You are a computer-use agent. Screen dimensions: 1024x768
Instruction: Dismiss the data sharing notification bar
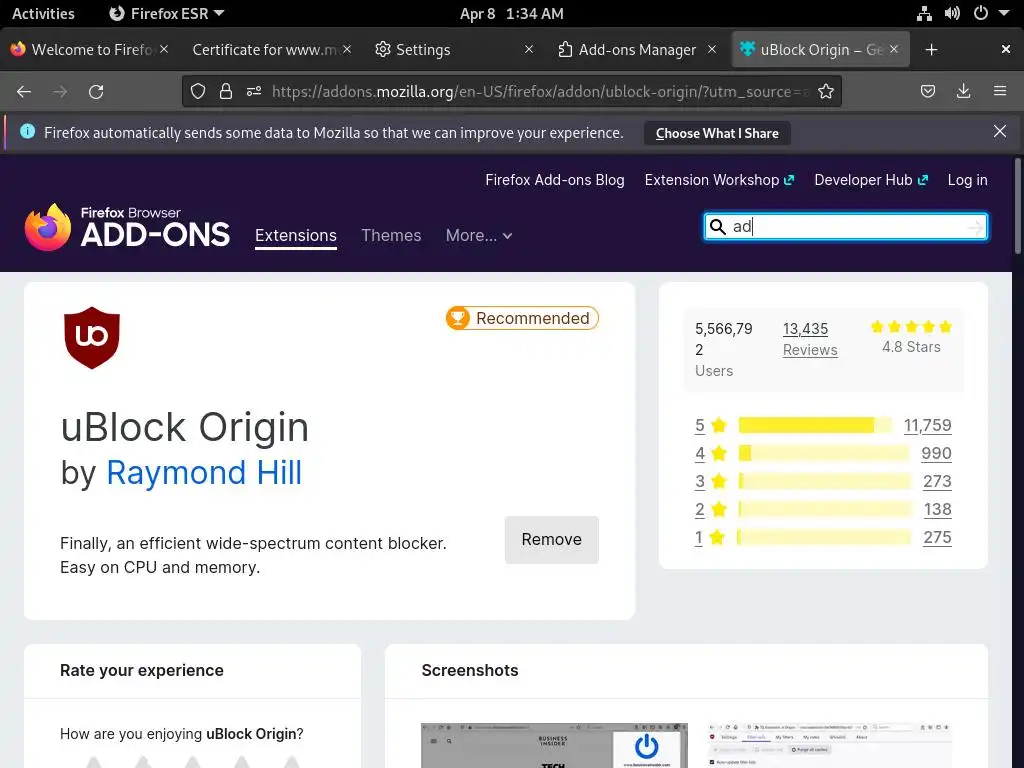(x=1000, y=131)
